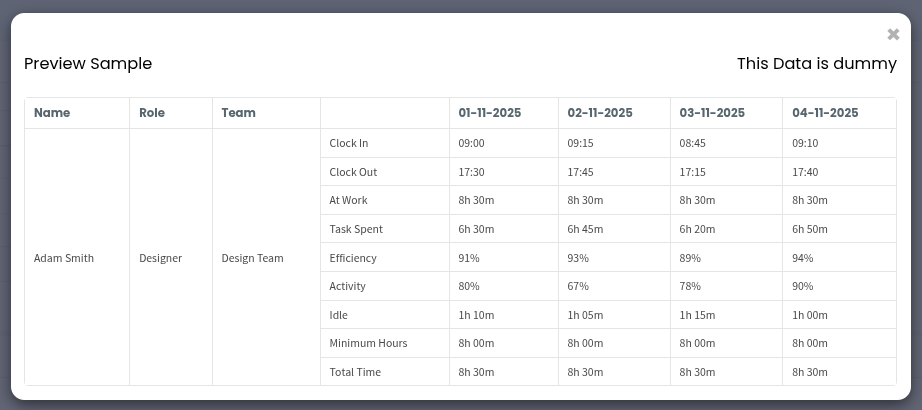Click the Task Spent row label

356,229
